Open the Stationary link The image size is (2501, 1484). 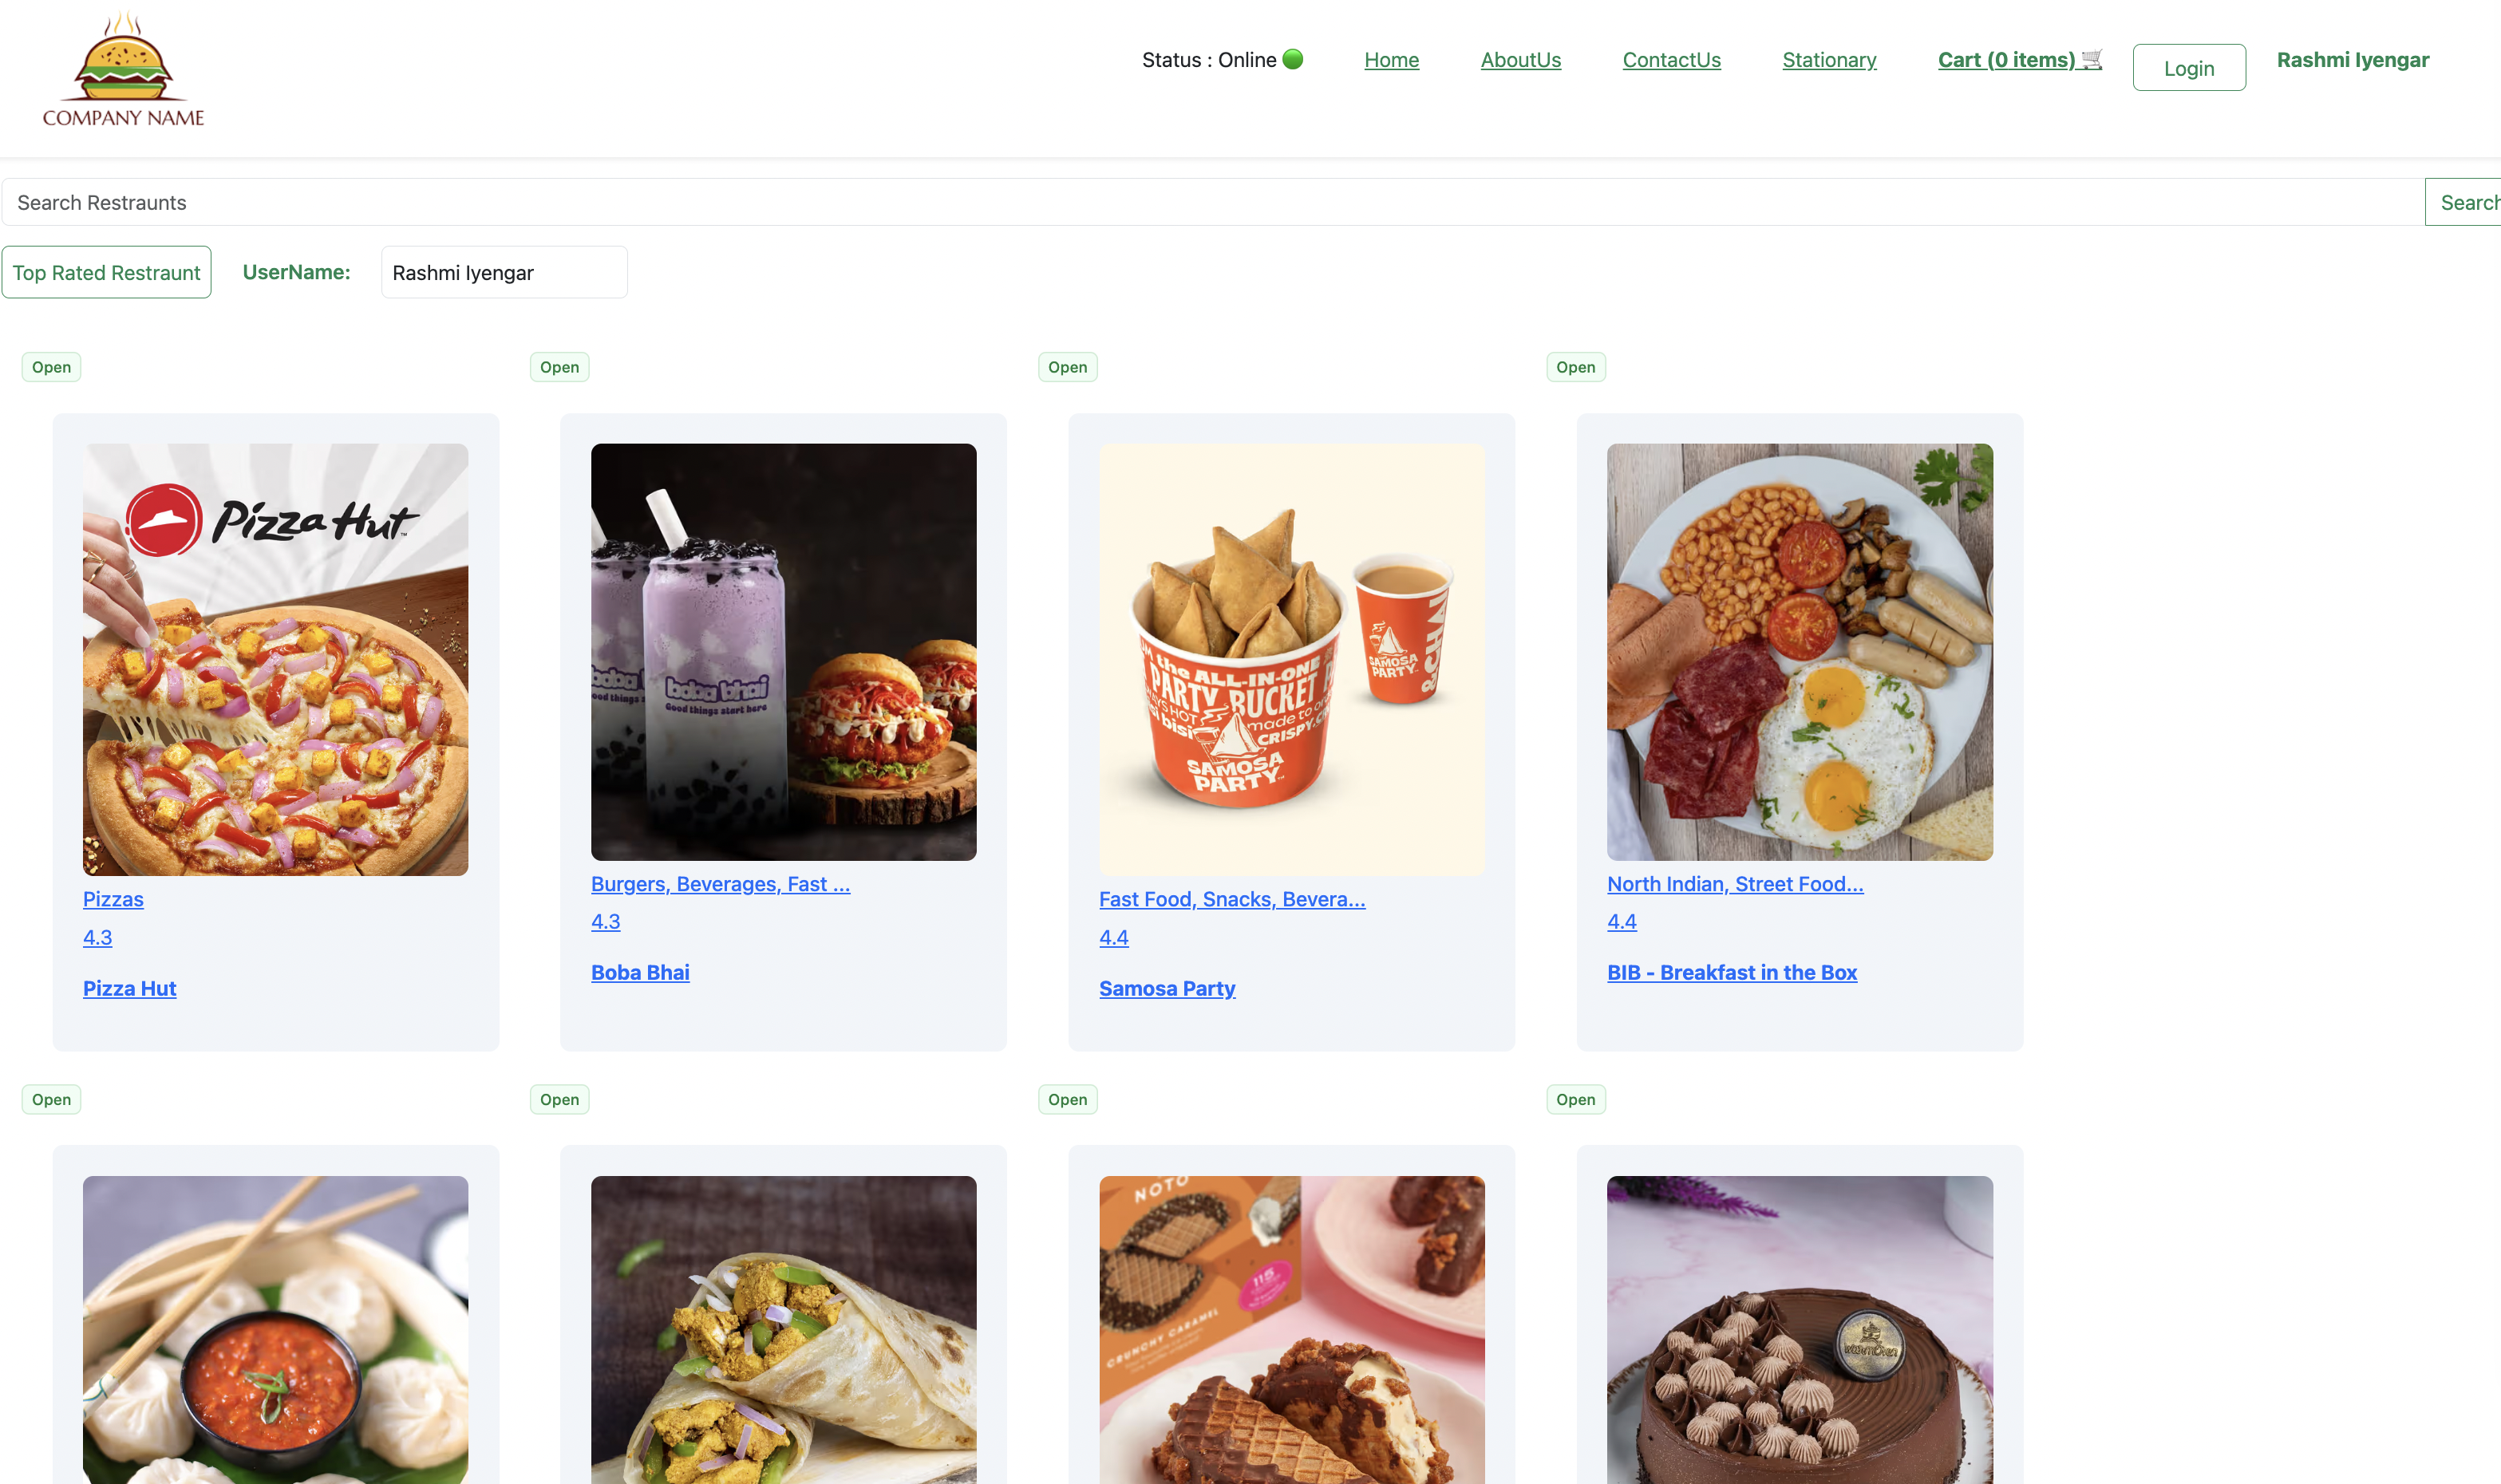pyautogui.click(x=1829, y=60)
